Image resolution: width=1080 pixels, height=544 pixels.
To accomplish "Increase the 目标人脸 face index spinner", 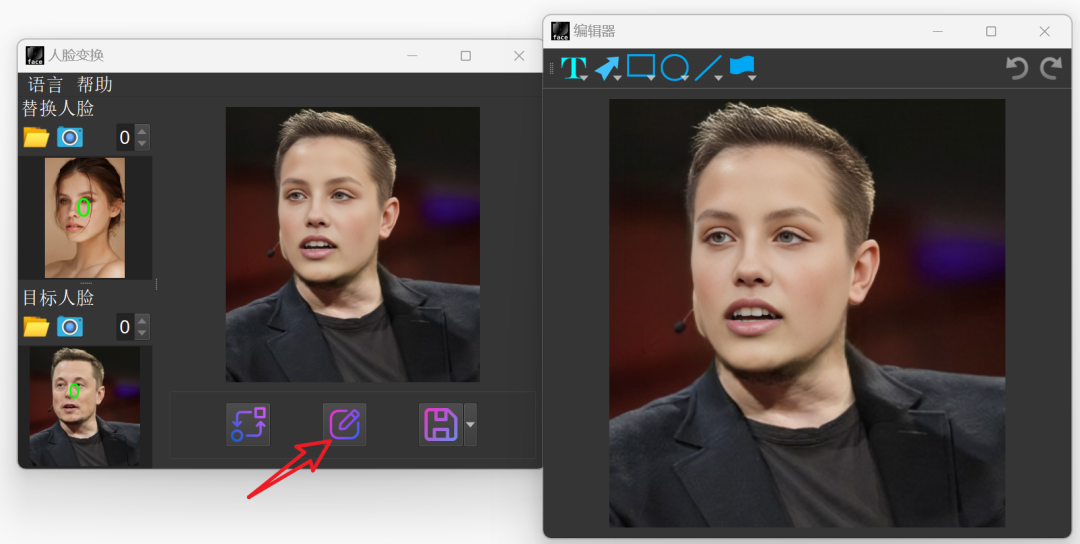I will pos(143,320).
